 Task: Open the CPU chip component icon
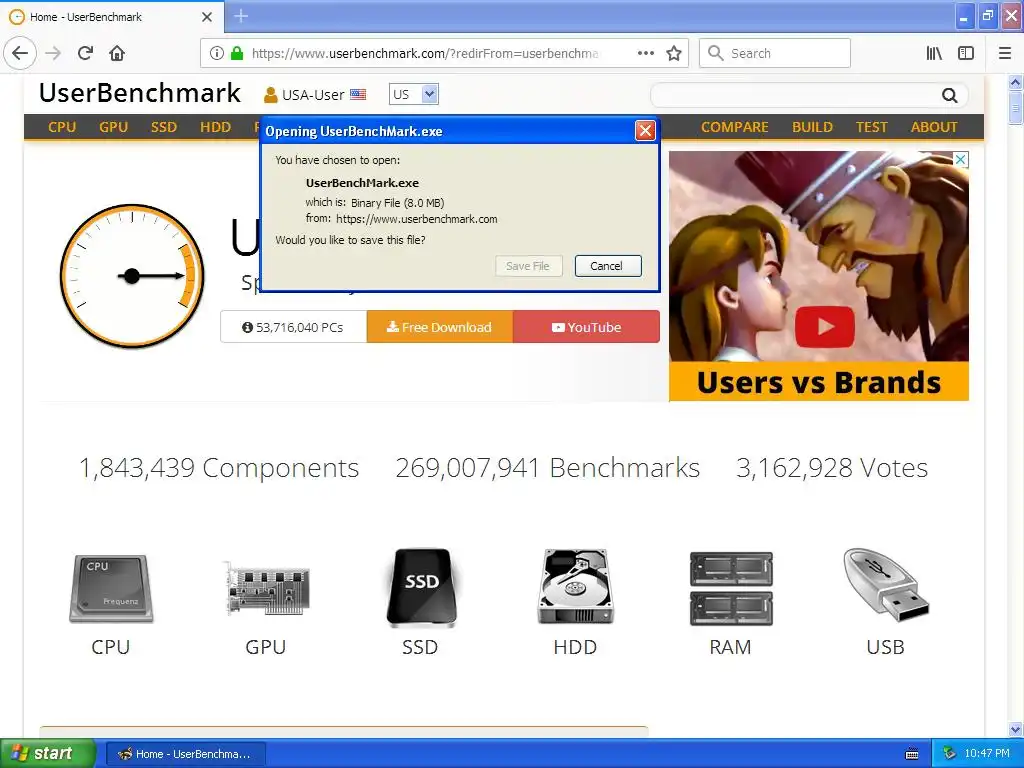tap(111, 588)
